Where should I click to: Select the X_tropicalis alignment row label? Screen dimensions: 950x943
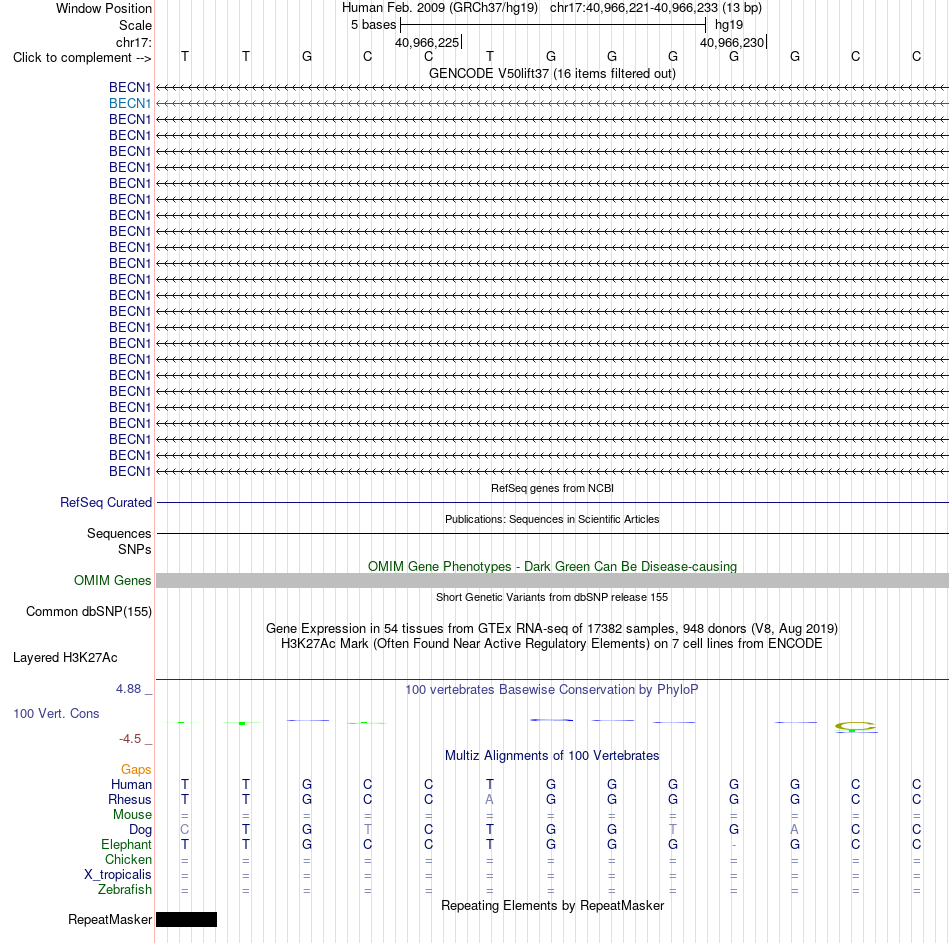[x=118, y=875]
